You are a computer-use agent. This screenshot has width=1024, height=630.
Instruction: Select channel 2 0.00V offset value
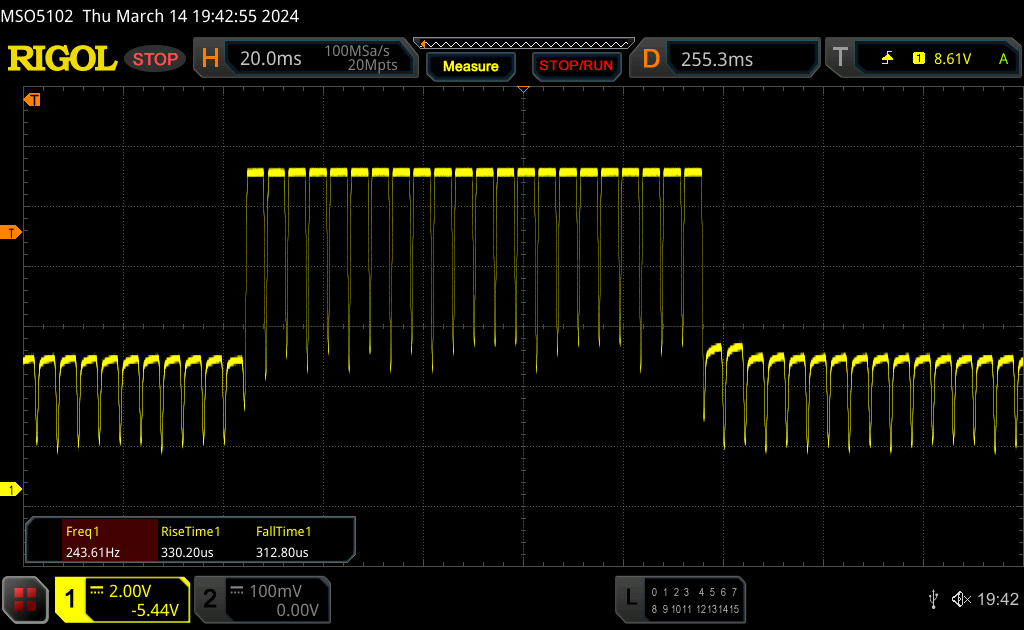tap(297, 610)
